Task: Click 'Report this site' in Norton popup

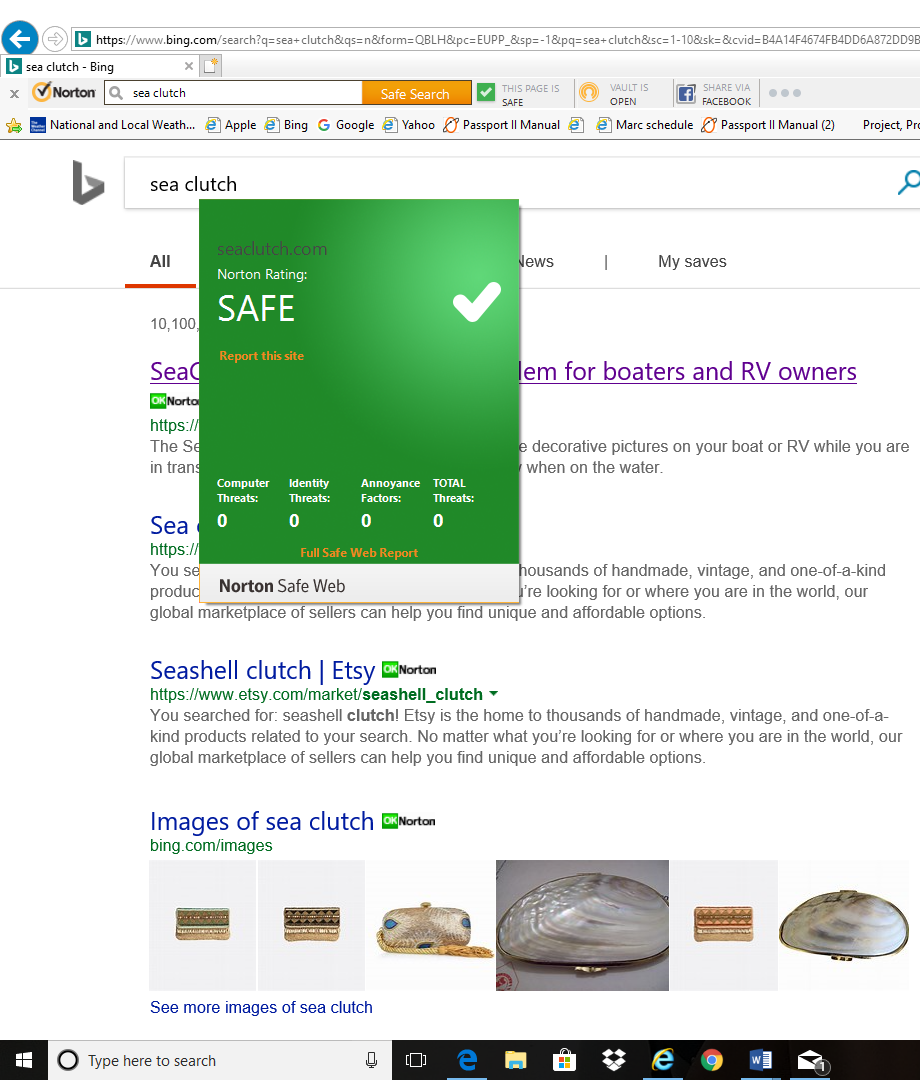Action: pos(262,356)
